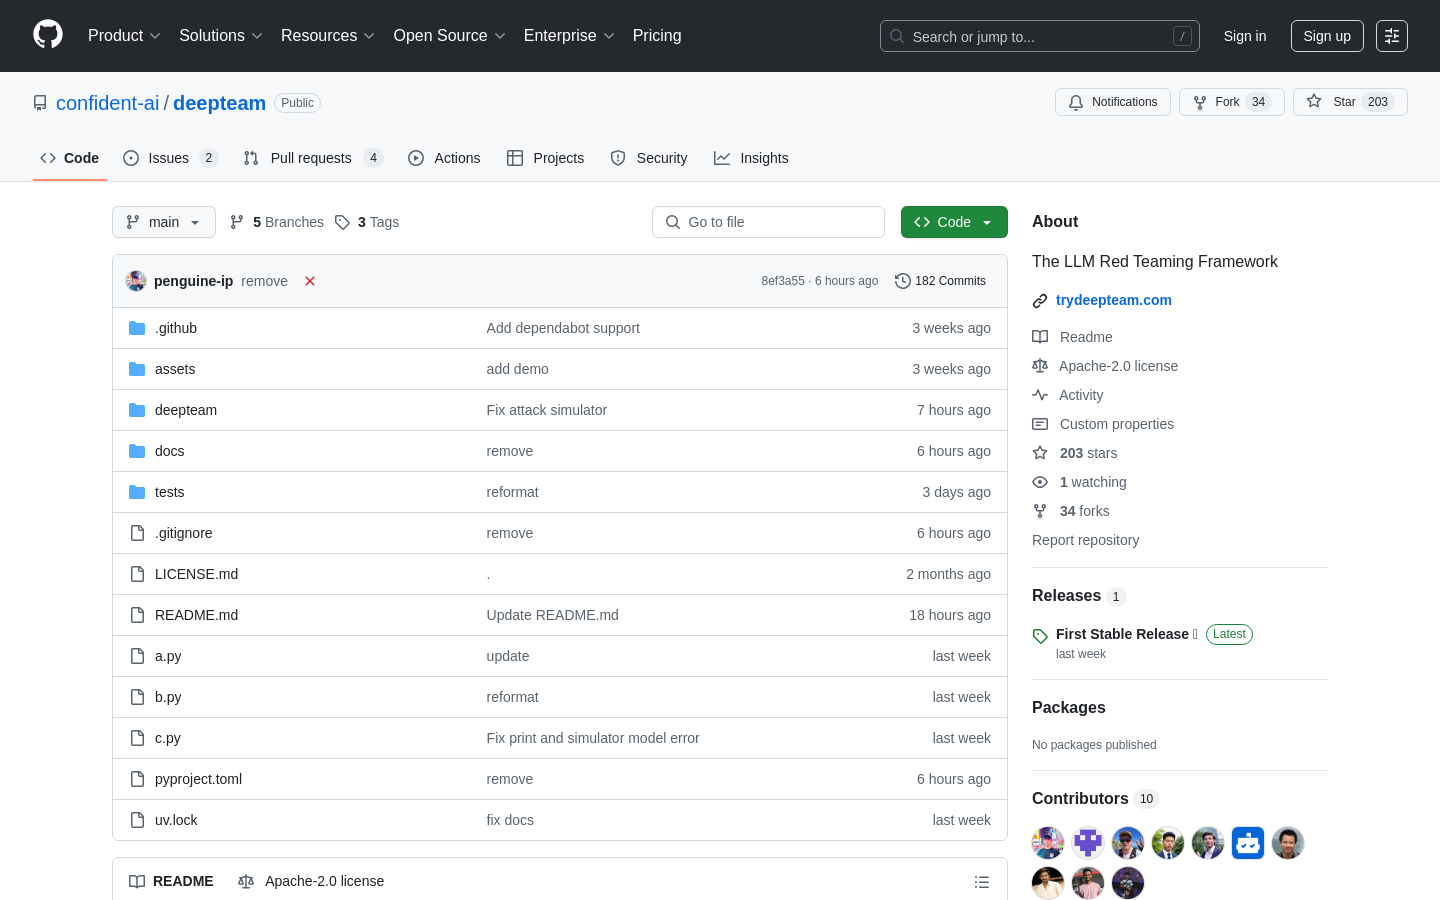The width and height of the screenshot is (1440, 900).
Task: View the 3 Tags link
Action: tap(367, 222)
